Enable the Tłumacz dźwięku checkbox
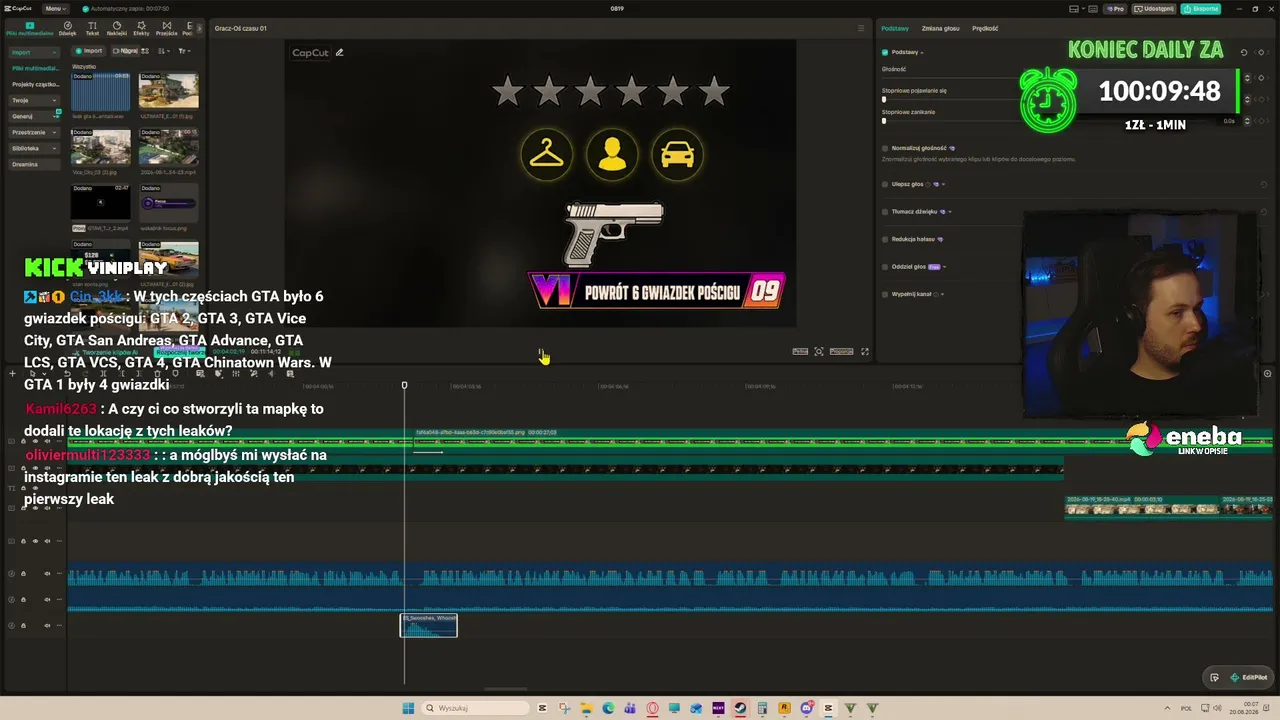1280x720 pixels. tap(885, 212)
